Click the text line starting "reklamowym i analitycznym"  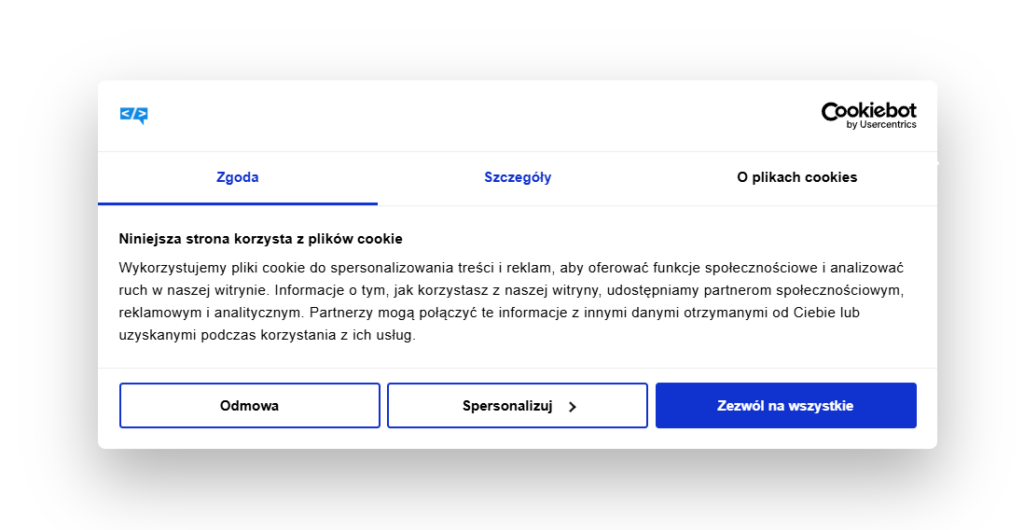click(488, 313)
